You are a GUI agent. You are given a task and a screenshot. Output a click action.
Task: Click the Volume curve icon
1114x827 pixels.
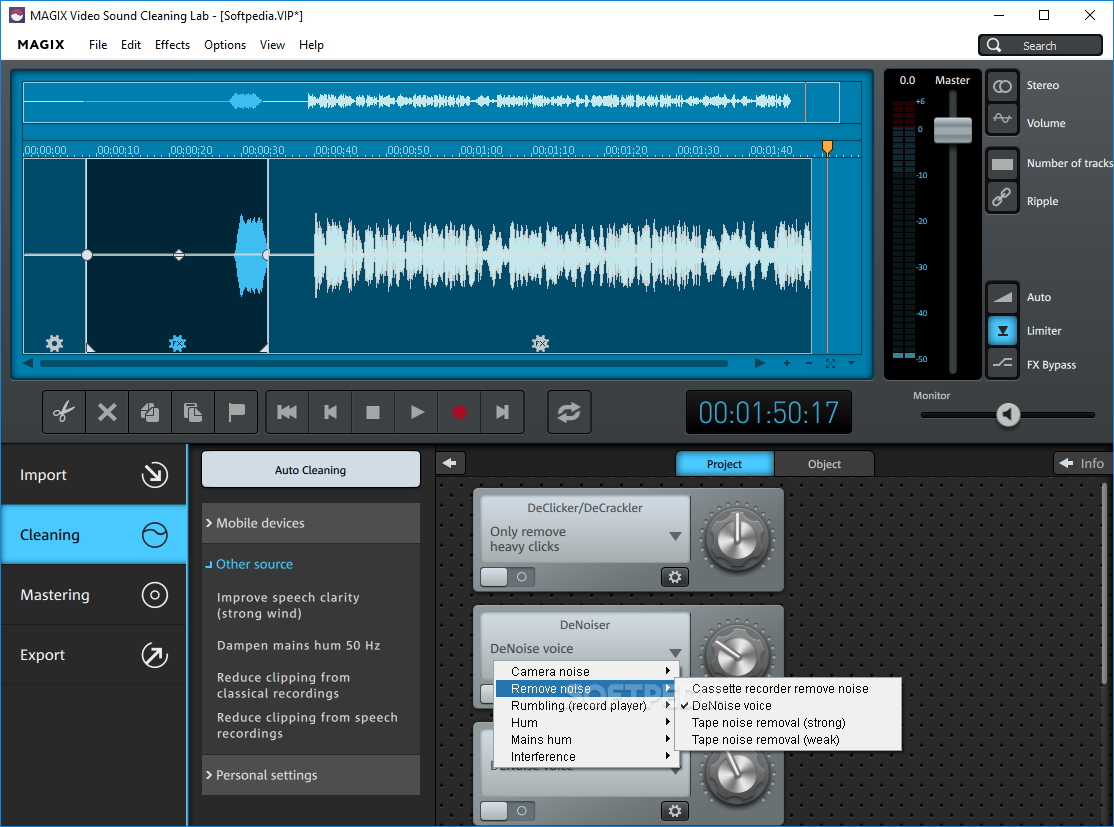[1002, 119]
